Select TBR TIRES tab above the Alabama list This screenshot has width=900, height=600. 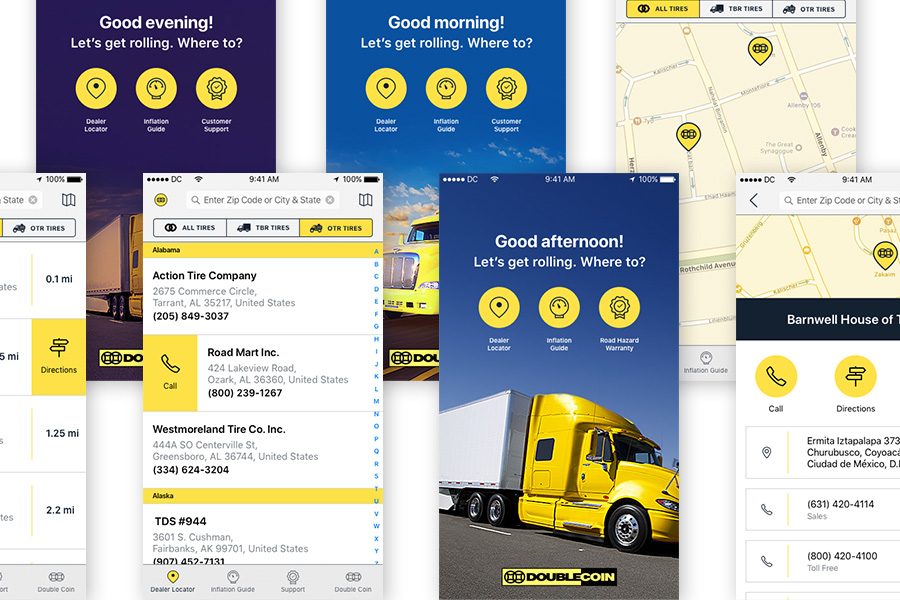tap(263, 228)
